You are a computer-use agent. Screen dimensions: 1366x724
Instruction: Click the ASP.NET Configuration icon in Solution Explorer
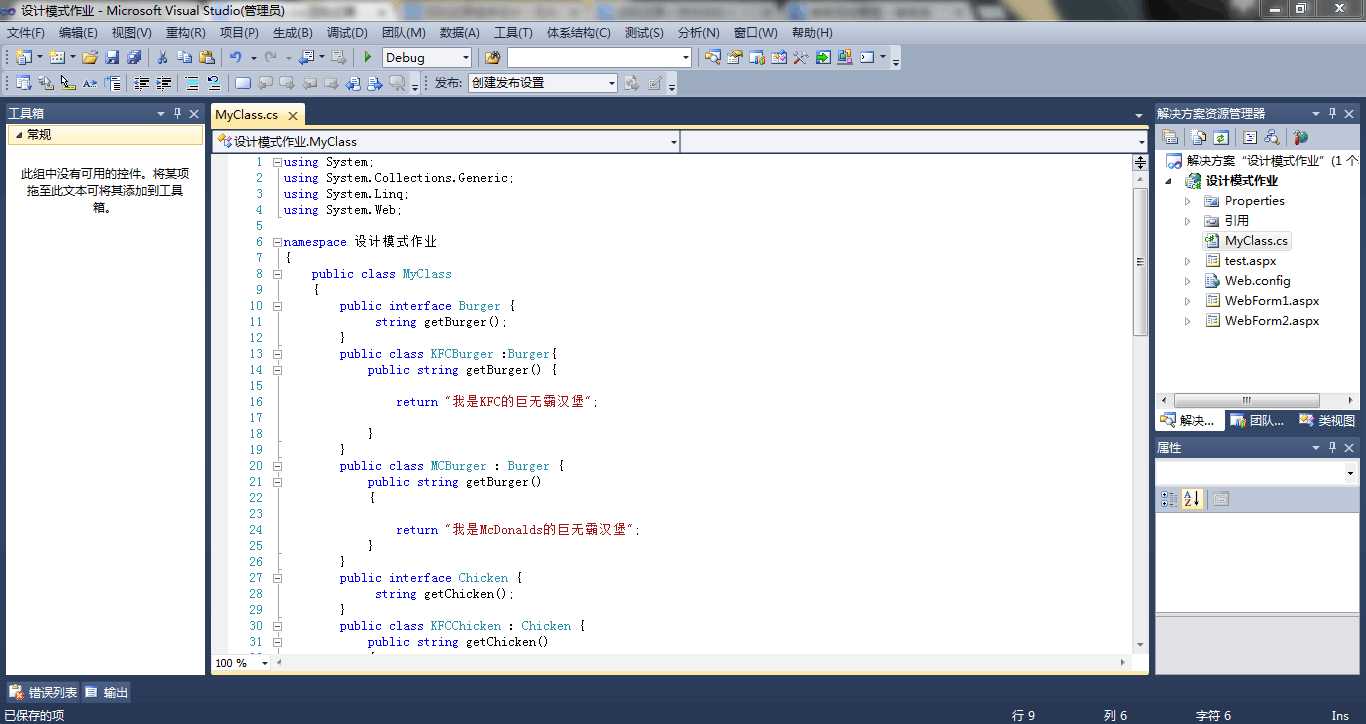coord(1300,137)
